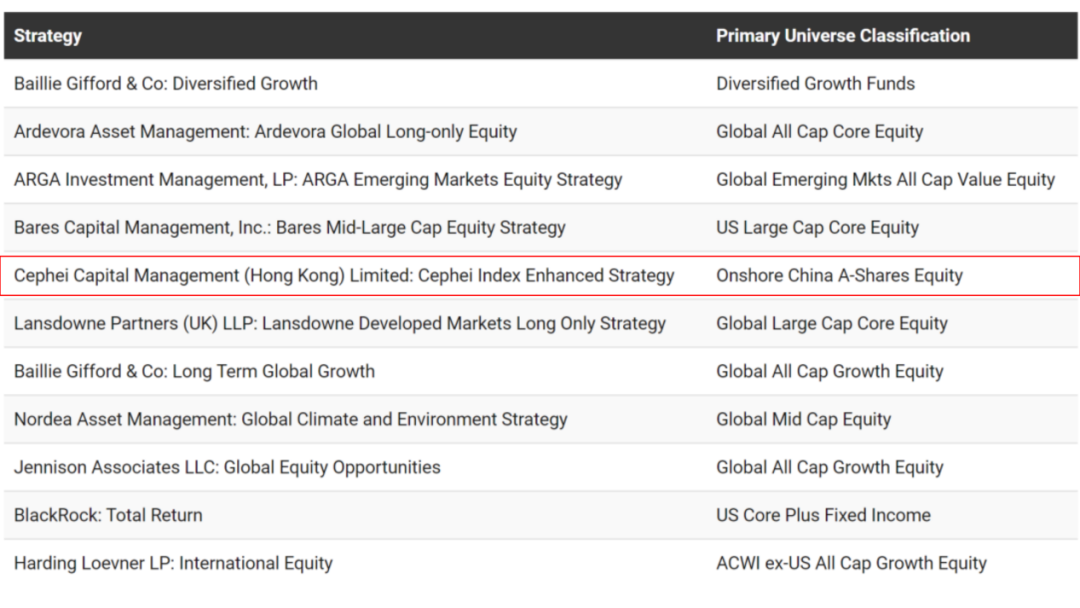Select Lansdowne Developed Markets Long Only Strategy
This screenshot has height=608, width=1080.
340,324
